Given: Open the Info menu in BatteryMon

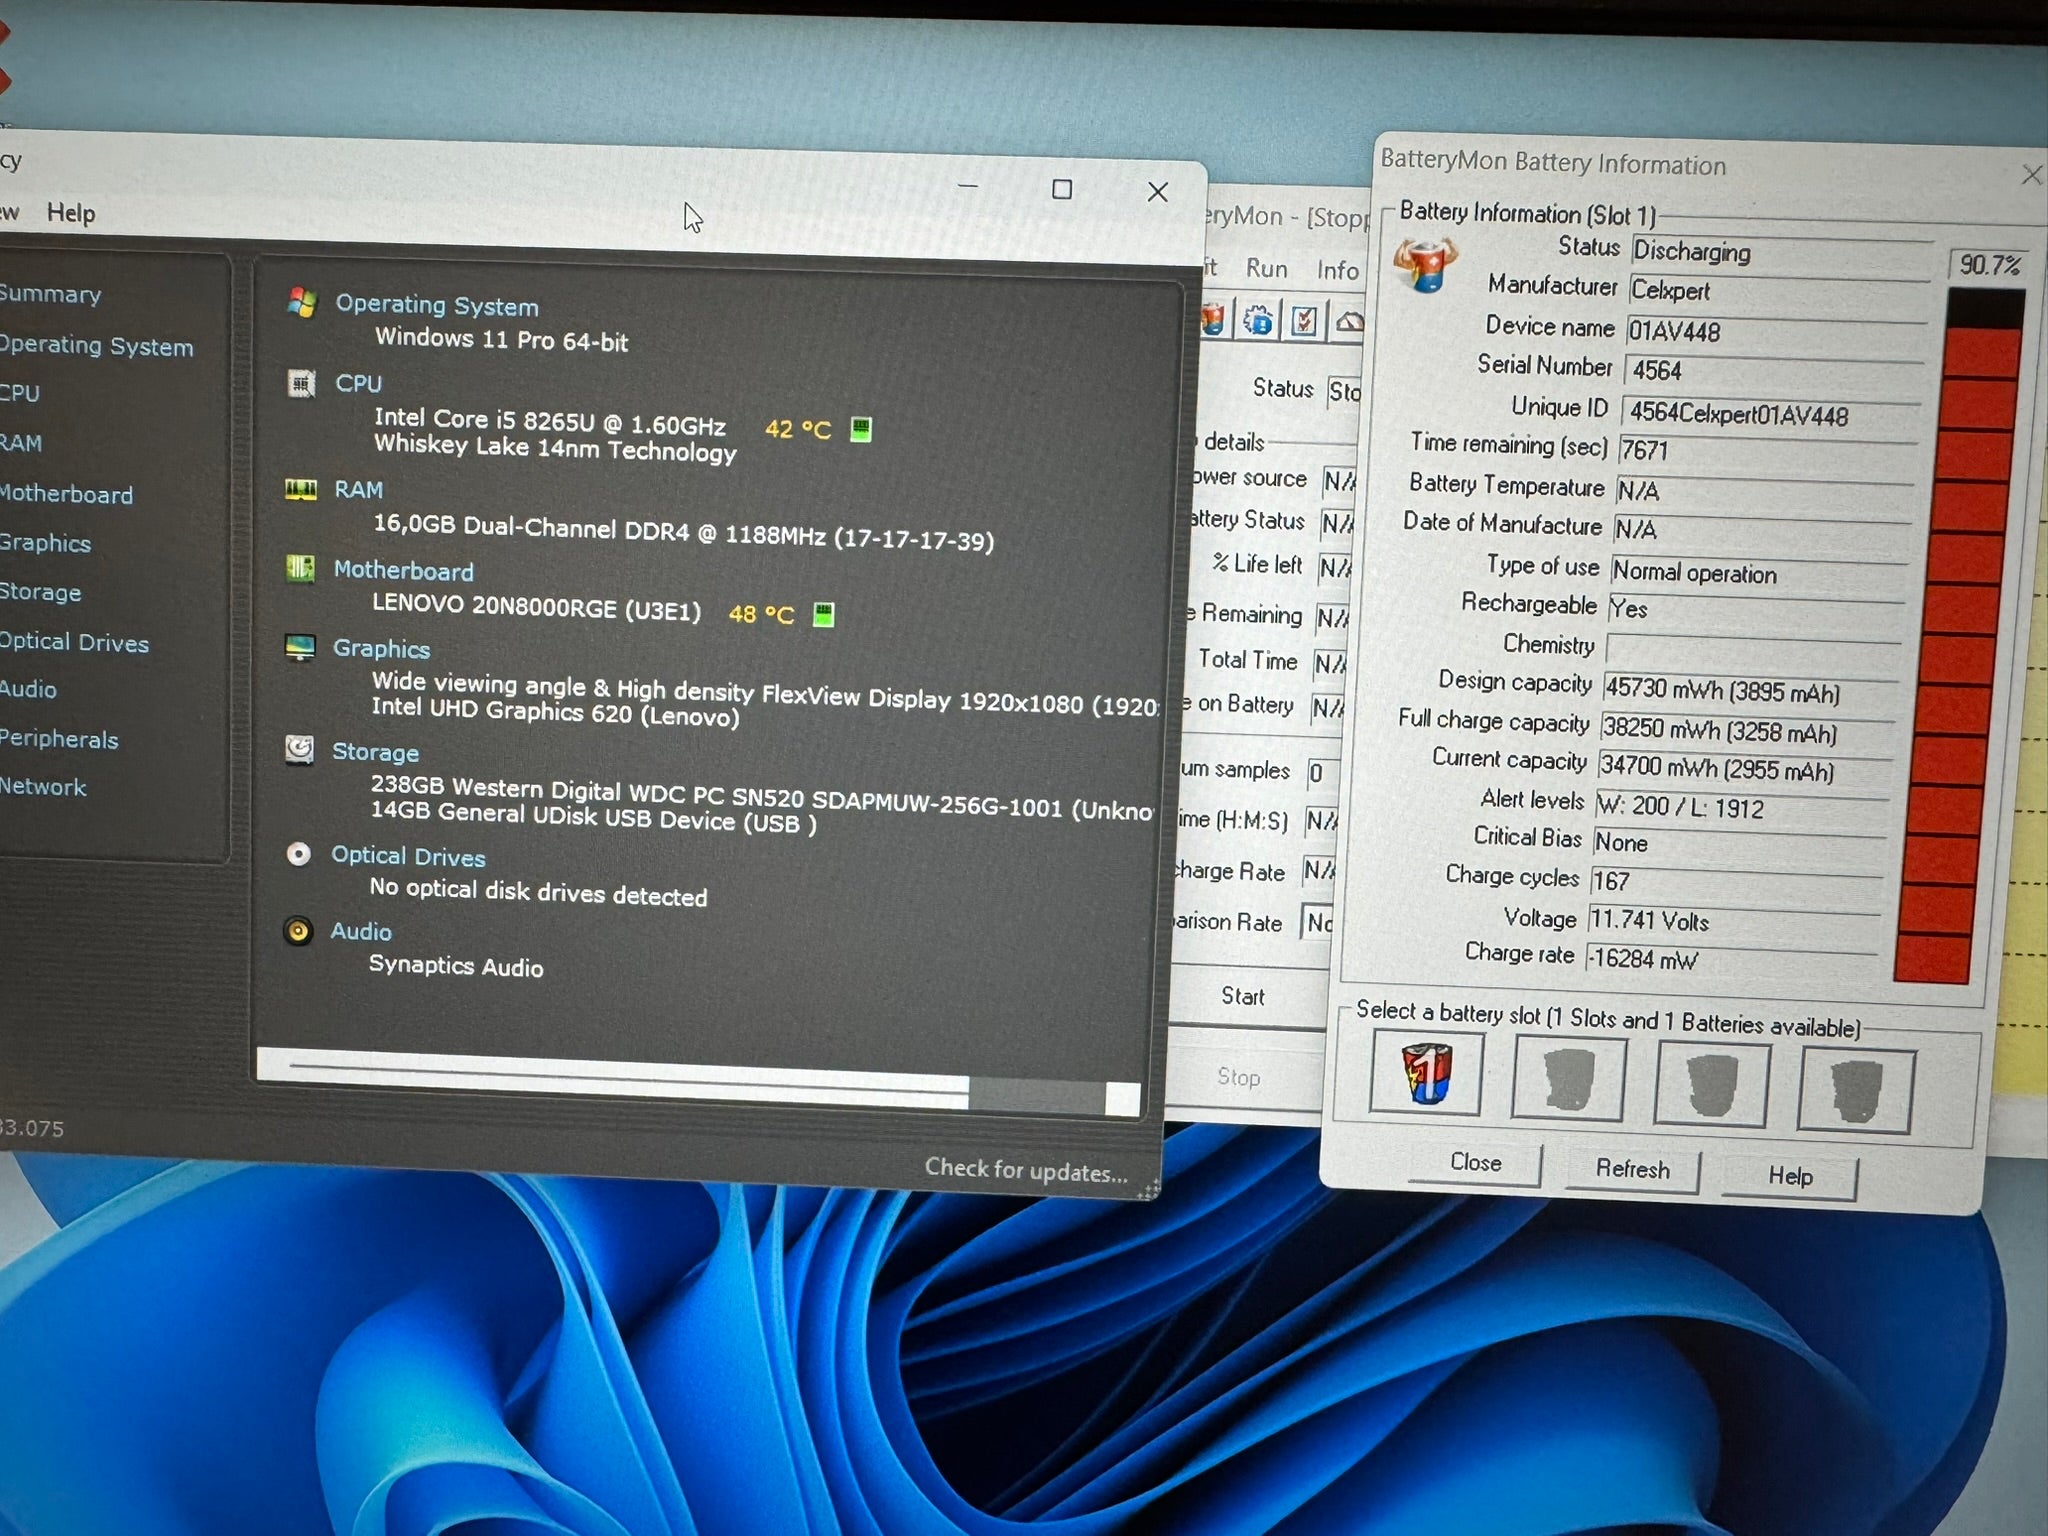Looking at the screenshot, I should 1337,270.
